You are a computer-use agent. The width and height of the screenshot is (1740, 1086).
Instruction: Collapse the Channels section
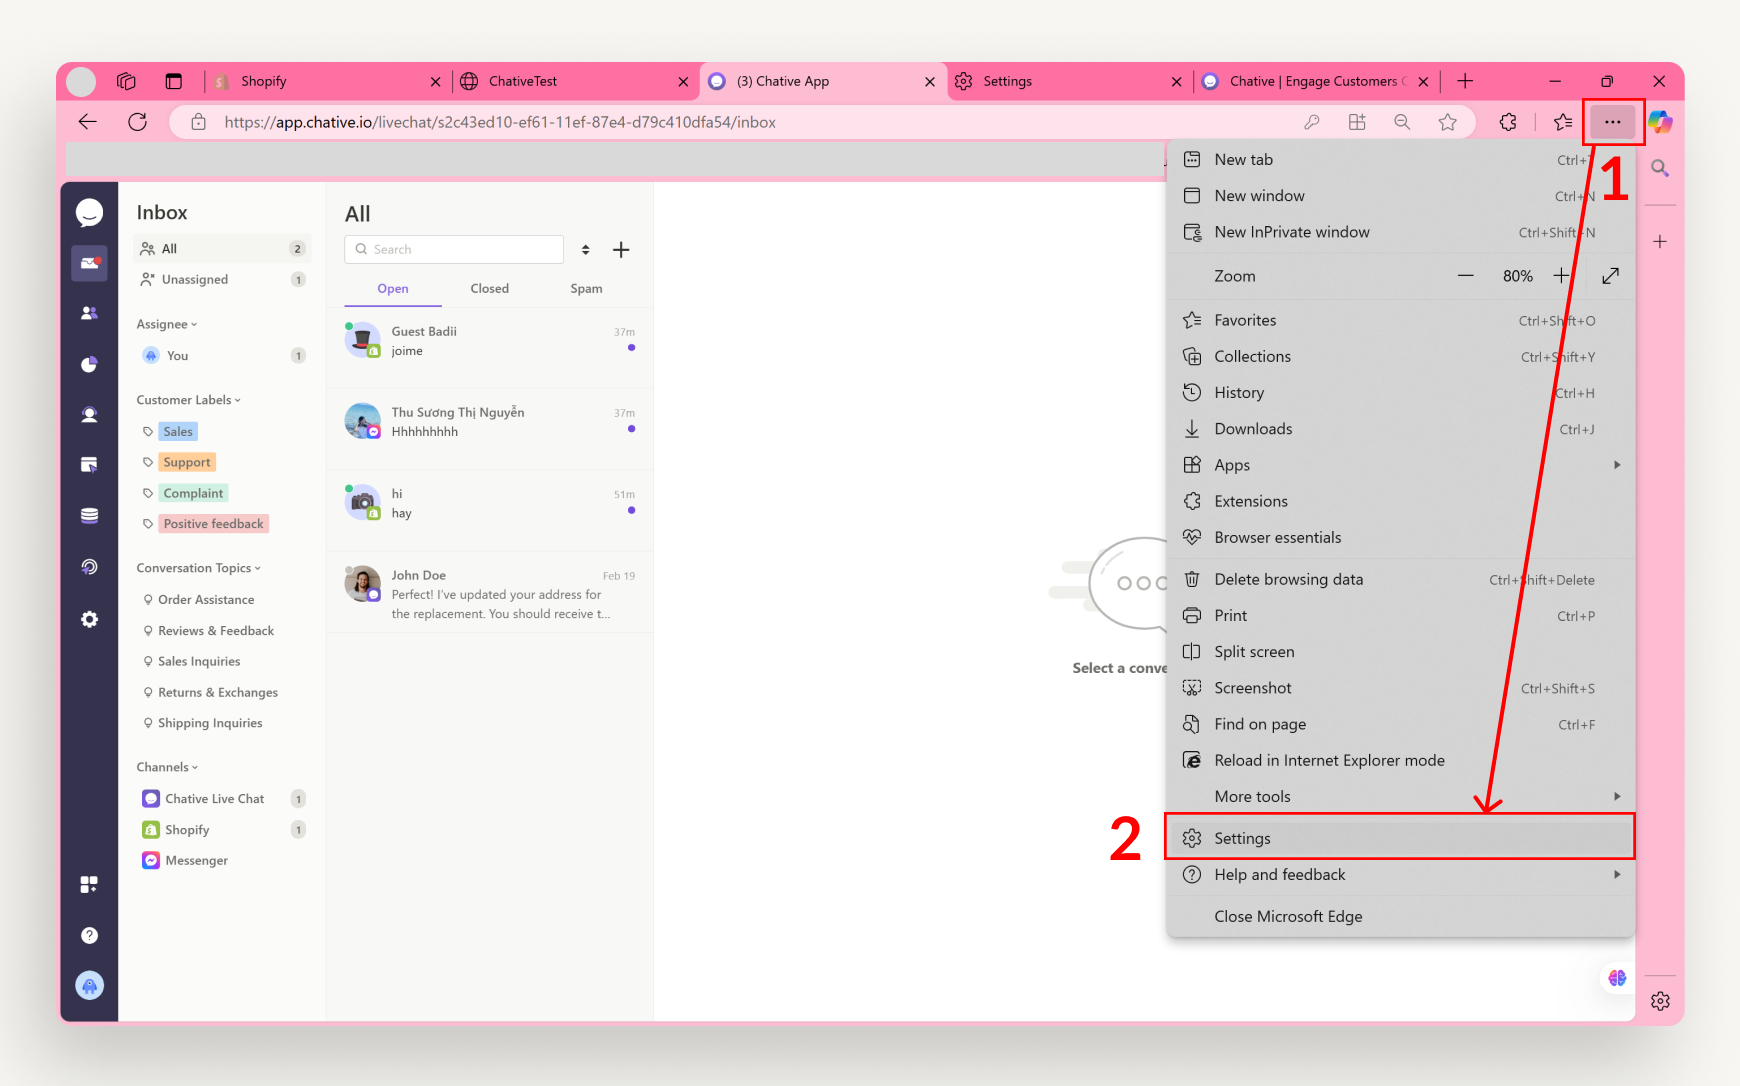click(x=166, y=766)
